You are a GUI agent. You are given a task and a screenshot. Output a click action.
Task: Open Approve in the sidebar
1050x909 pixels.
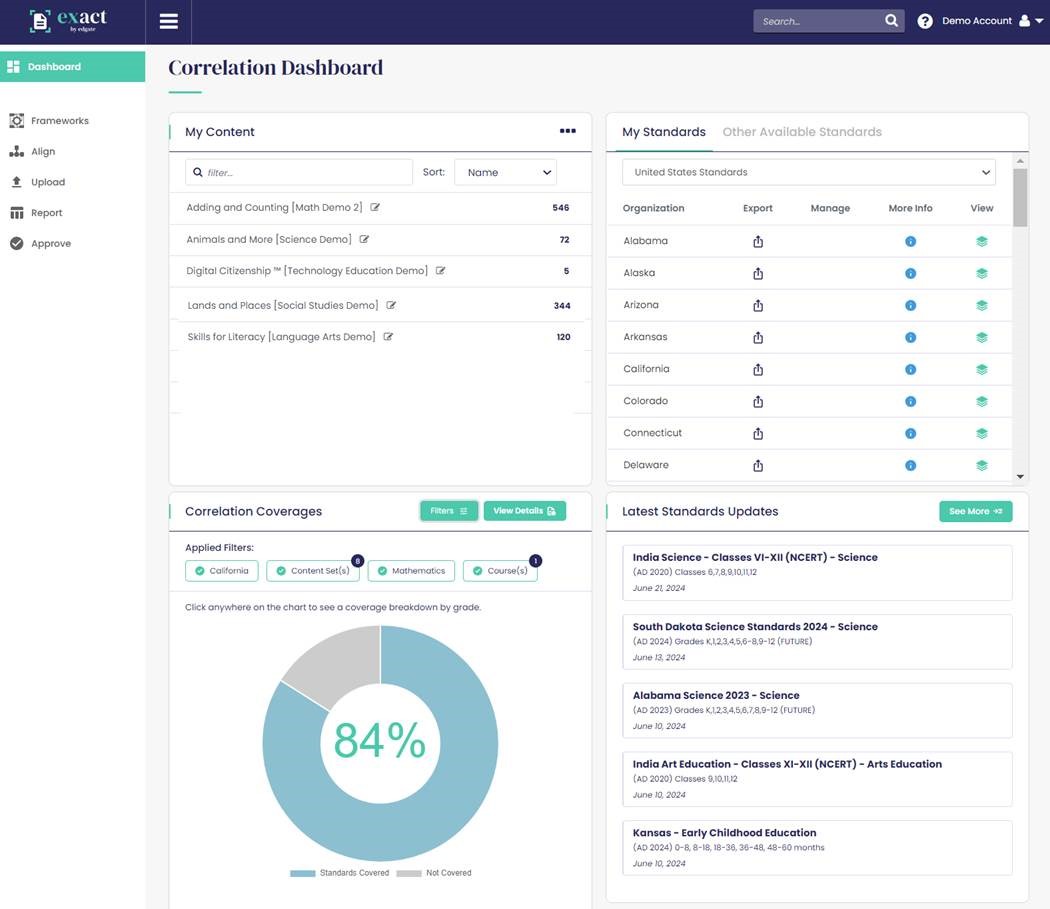(x=40, y=243)
